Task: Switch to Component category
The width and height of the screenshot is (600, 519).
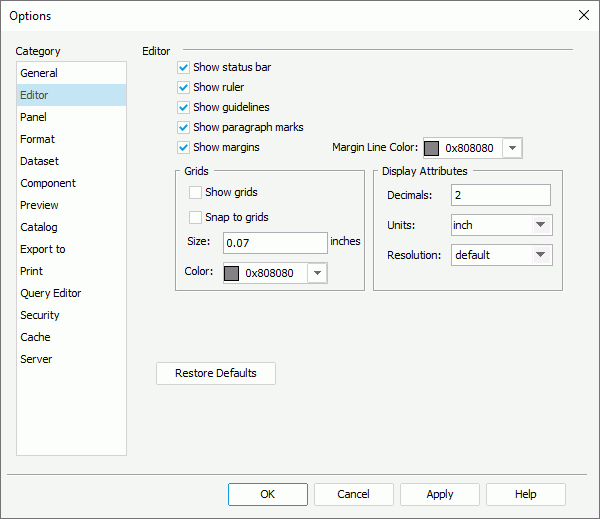Action: (71, 183)
